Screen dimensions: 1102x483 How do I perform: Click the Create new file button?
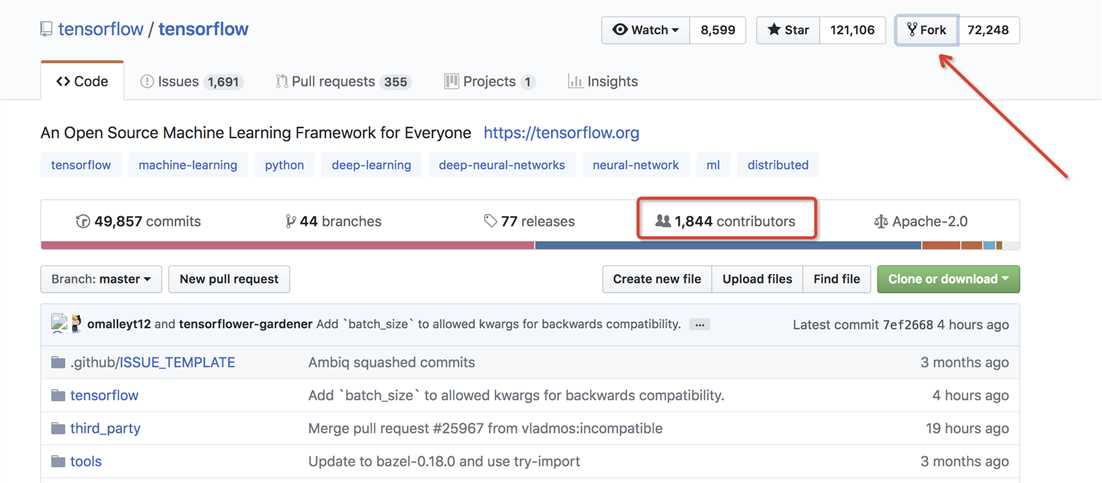click(x=657, y=279)
